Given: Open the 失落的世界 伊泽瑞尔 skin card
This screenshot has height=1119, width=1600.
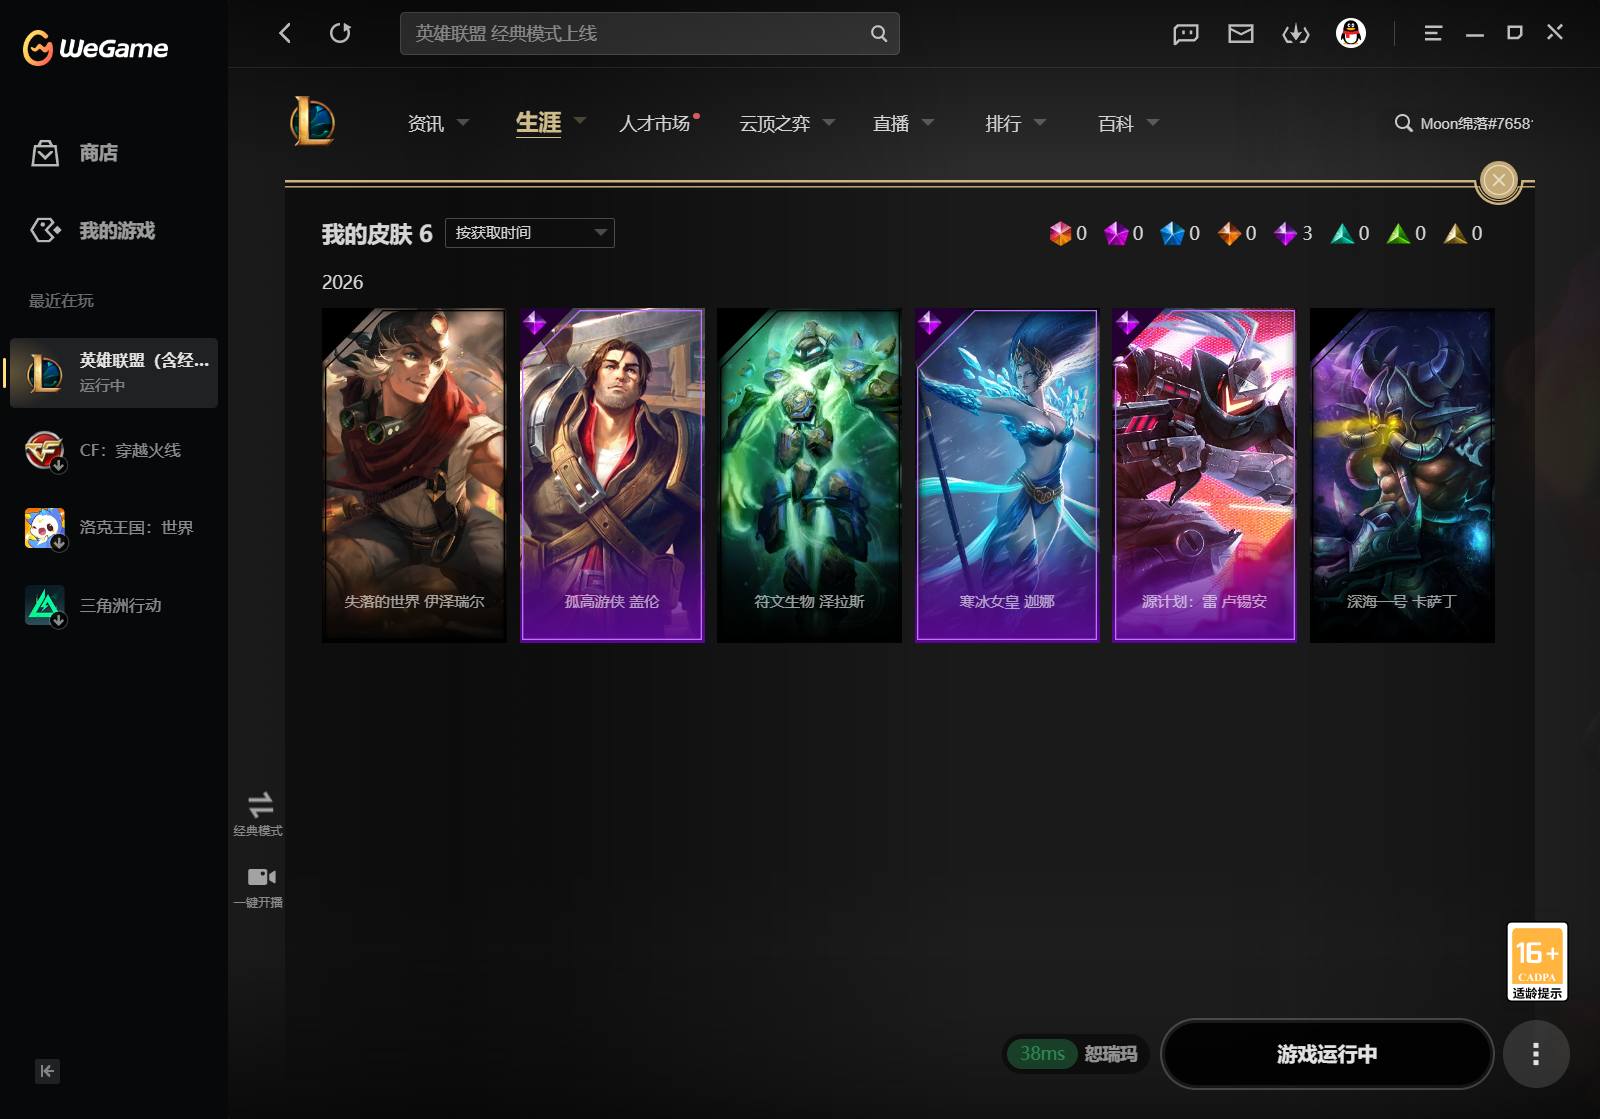Looking at the screenshot, I should point(414,475).
